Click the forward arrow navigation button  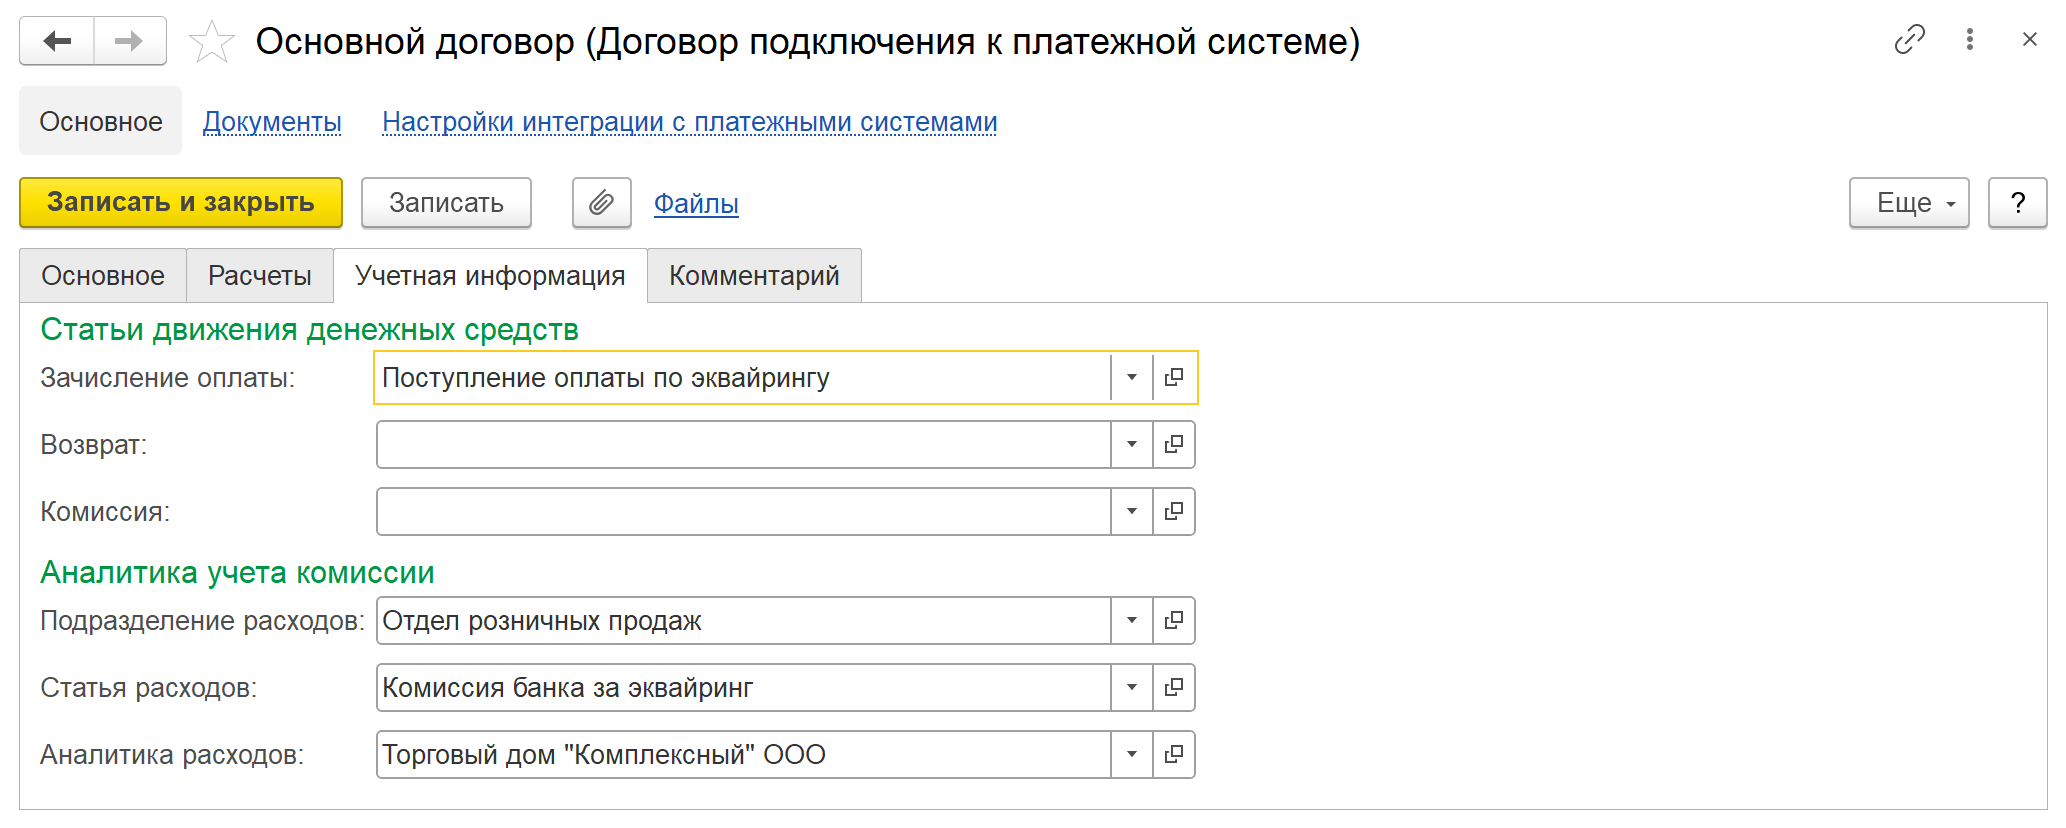click(x=129, y=41)
